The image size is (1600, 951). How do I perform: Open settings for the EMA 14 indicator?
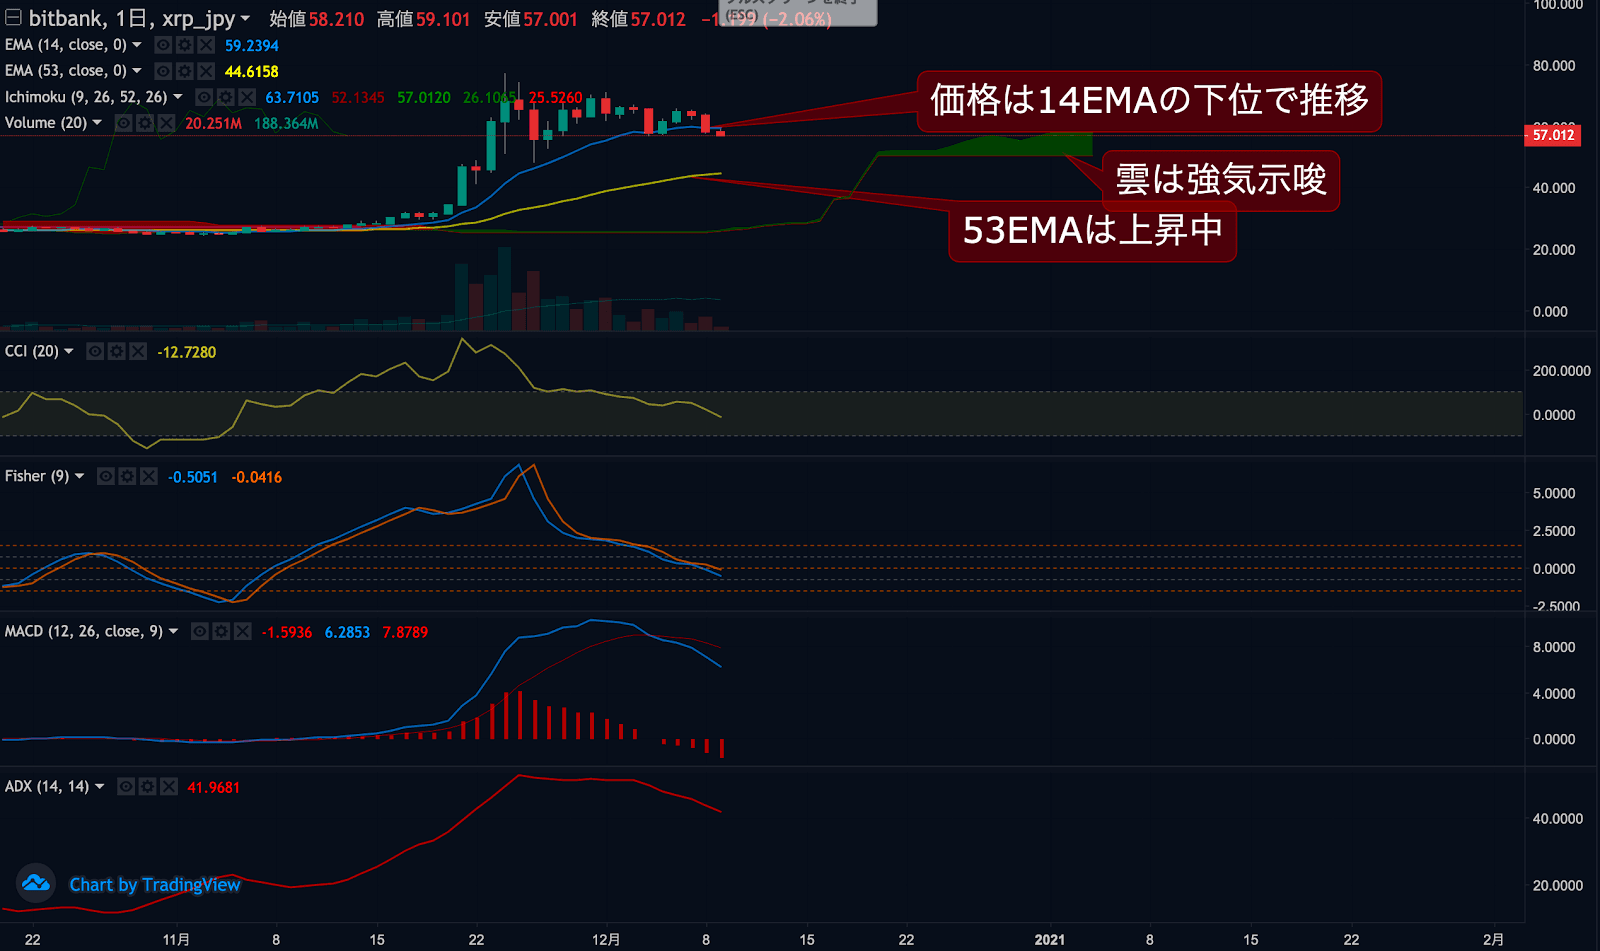[x=184, y=45]
